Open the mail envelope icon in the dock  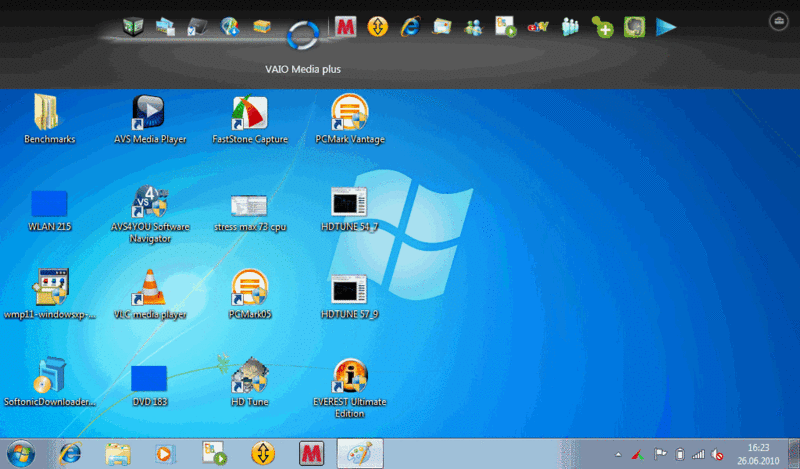[442, 27]
